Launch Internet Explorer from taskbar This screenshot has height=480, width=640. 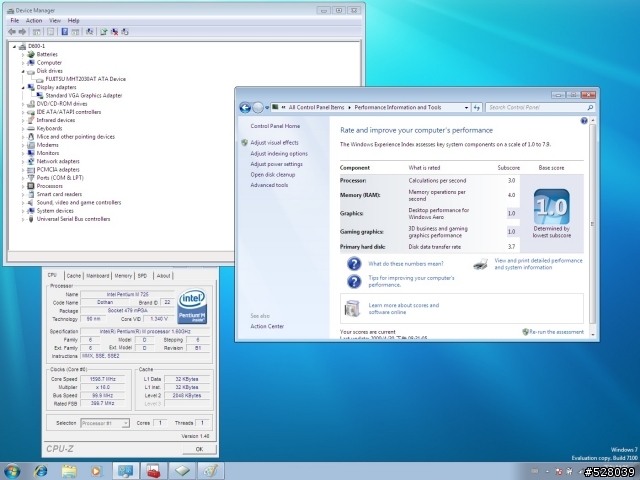(40, 471)
